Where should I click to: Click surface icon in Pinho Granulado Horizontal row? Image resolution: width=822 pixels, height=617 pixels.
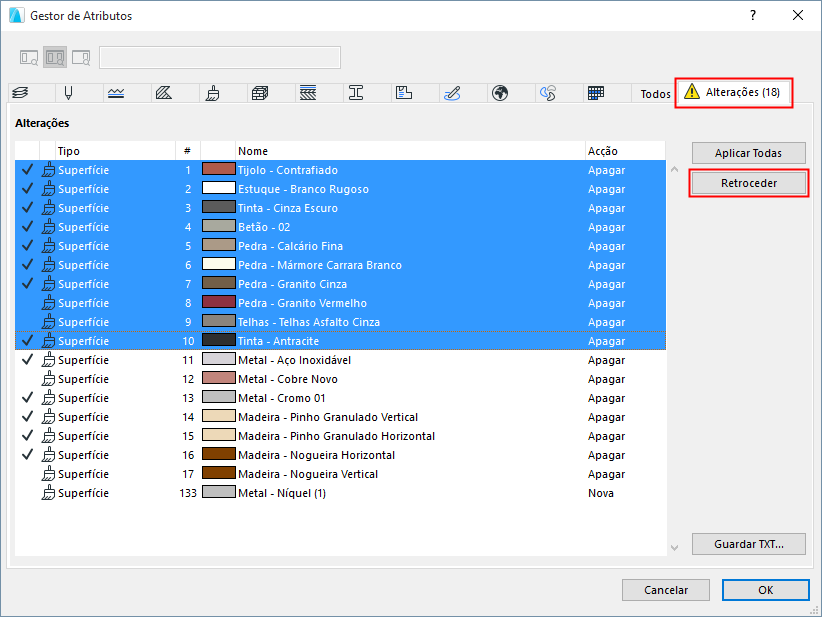pos(48,436)
